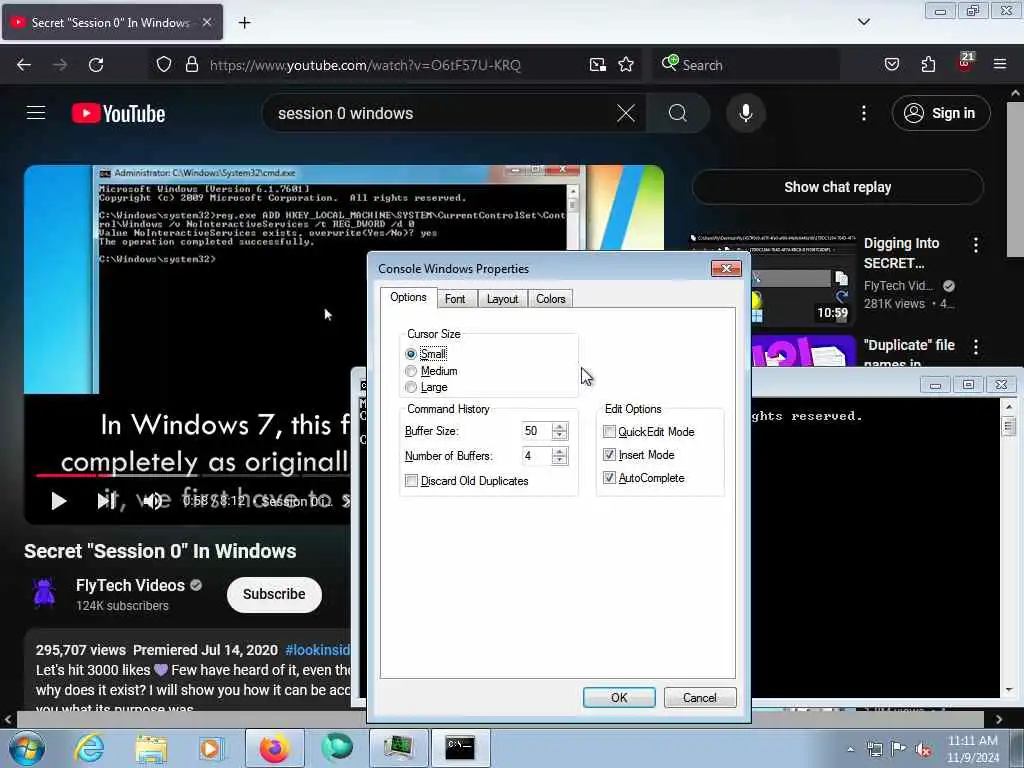Click Cancel in Console Windows Properties
Viewport: 1024px width, 768px height.
tap(699, 697)
